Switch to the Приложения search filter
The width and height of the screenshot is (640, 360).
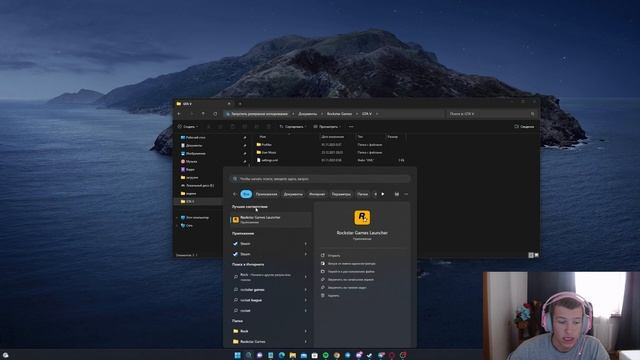(267, 194)
